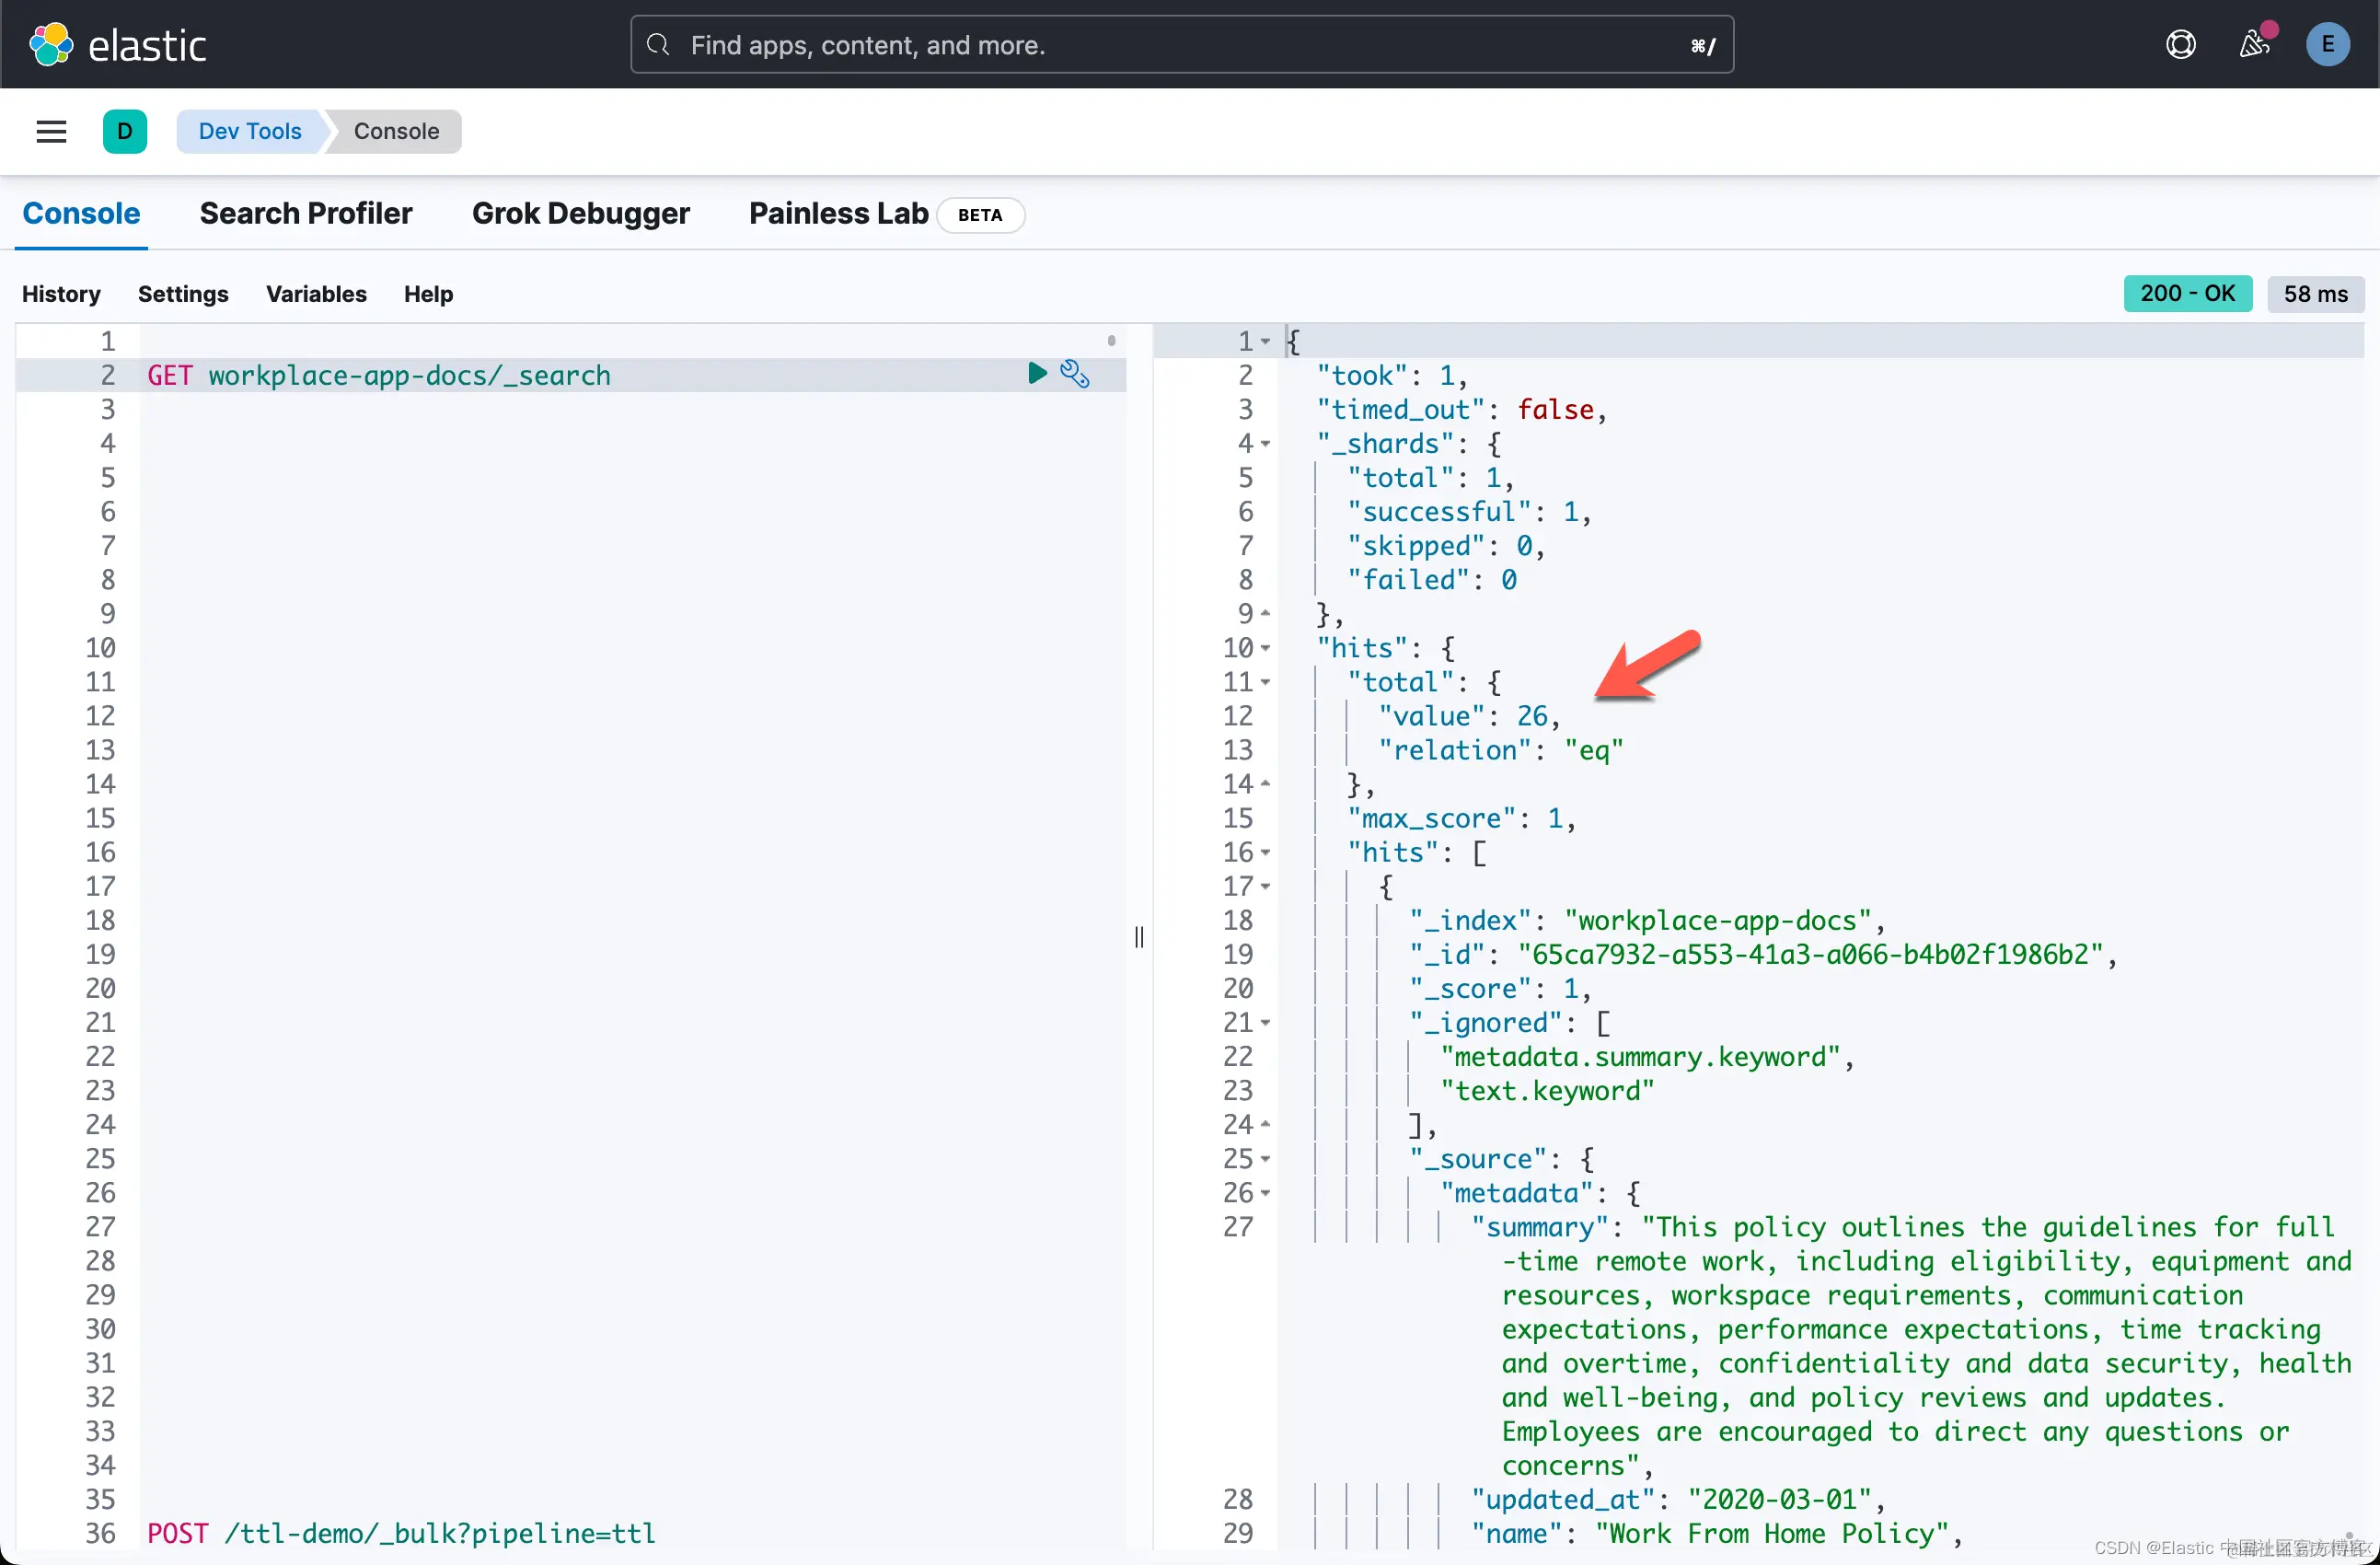Click the Elastic logo home icon

51,45
